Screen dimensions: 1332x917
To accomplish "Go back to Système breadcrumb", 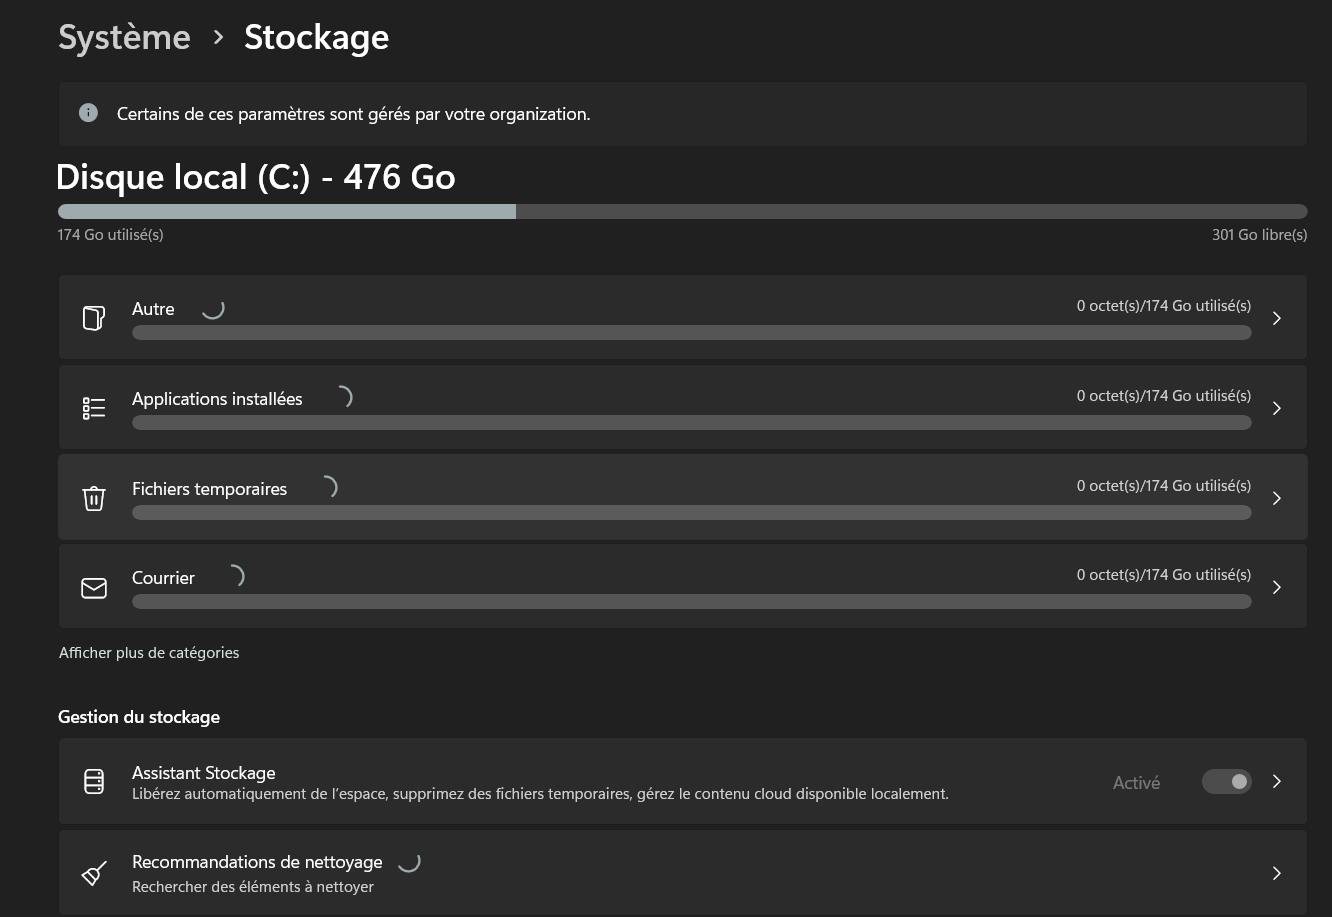I will (x=124, y=38).
